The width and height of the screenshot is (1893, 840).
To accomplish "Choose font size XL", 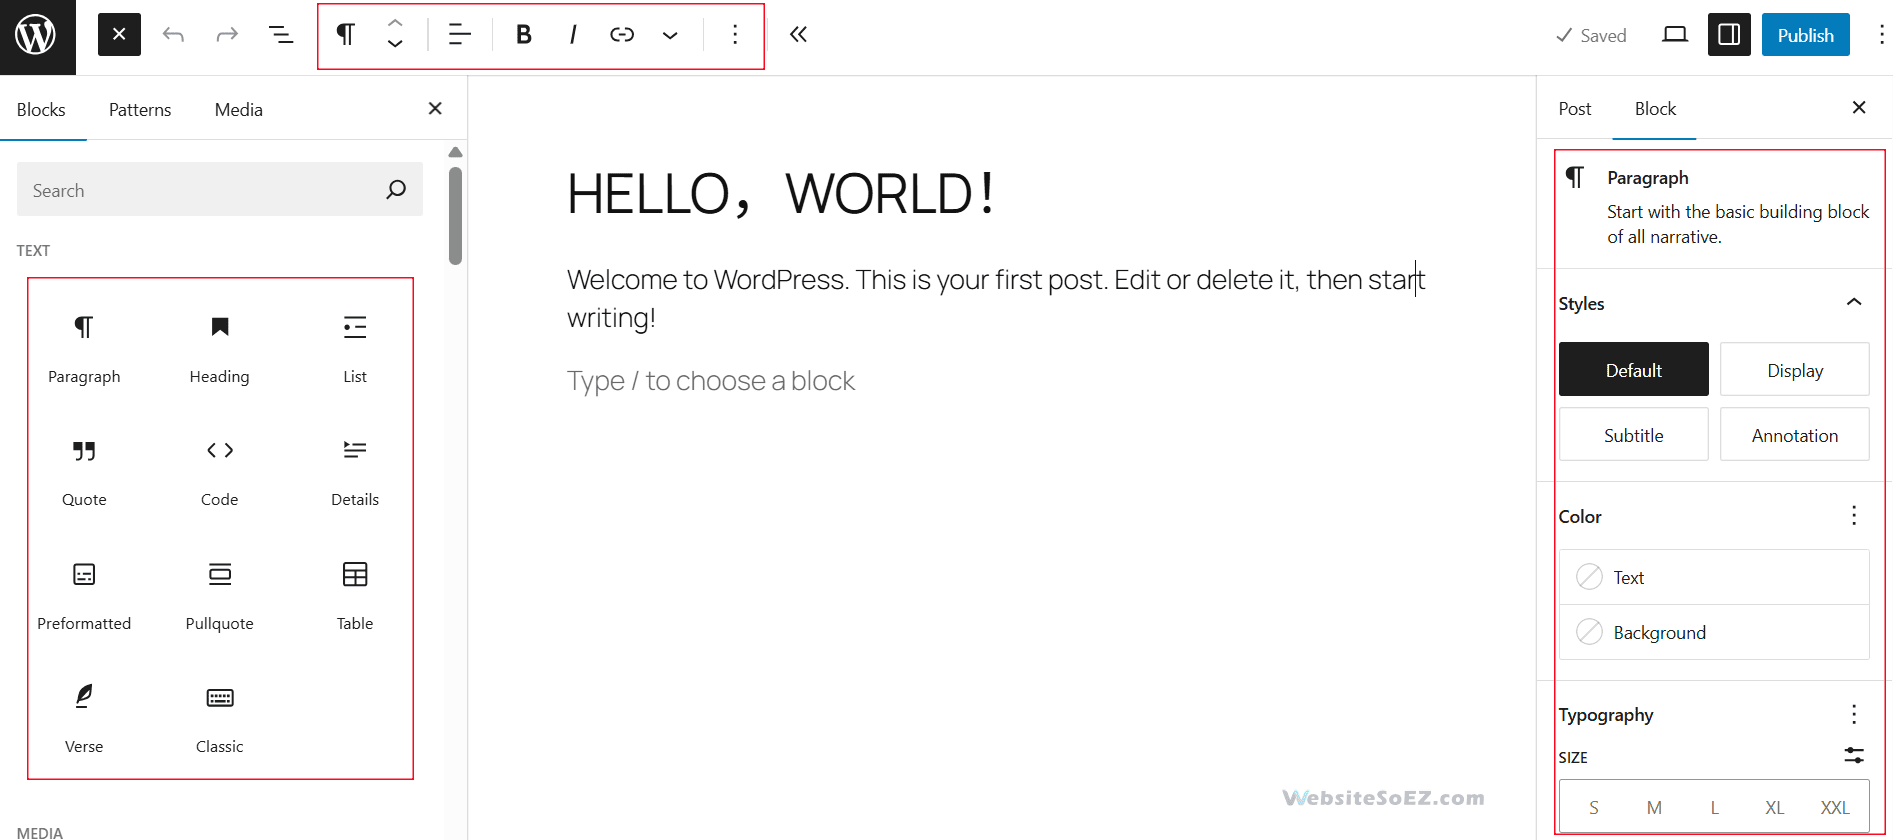I will (1775, 808).
